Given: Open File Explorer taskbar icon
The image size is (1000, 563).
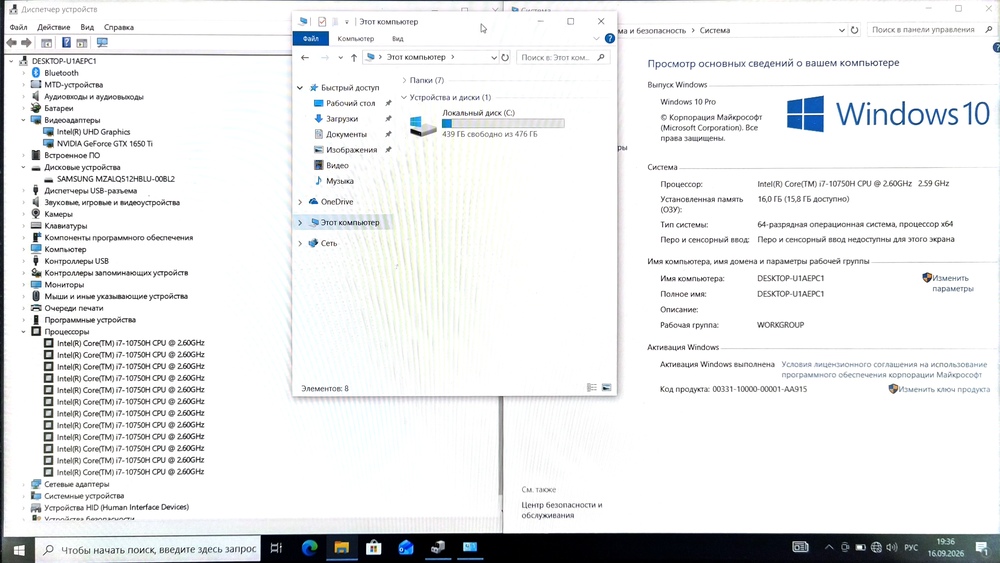Looking at the screenshot, I should 341,548.
